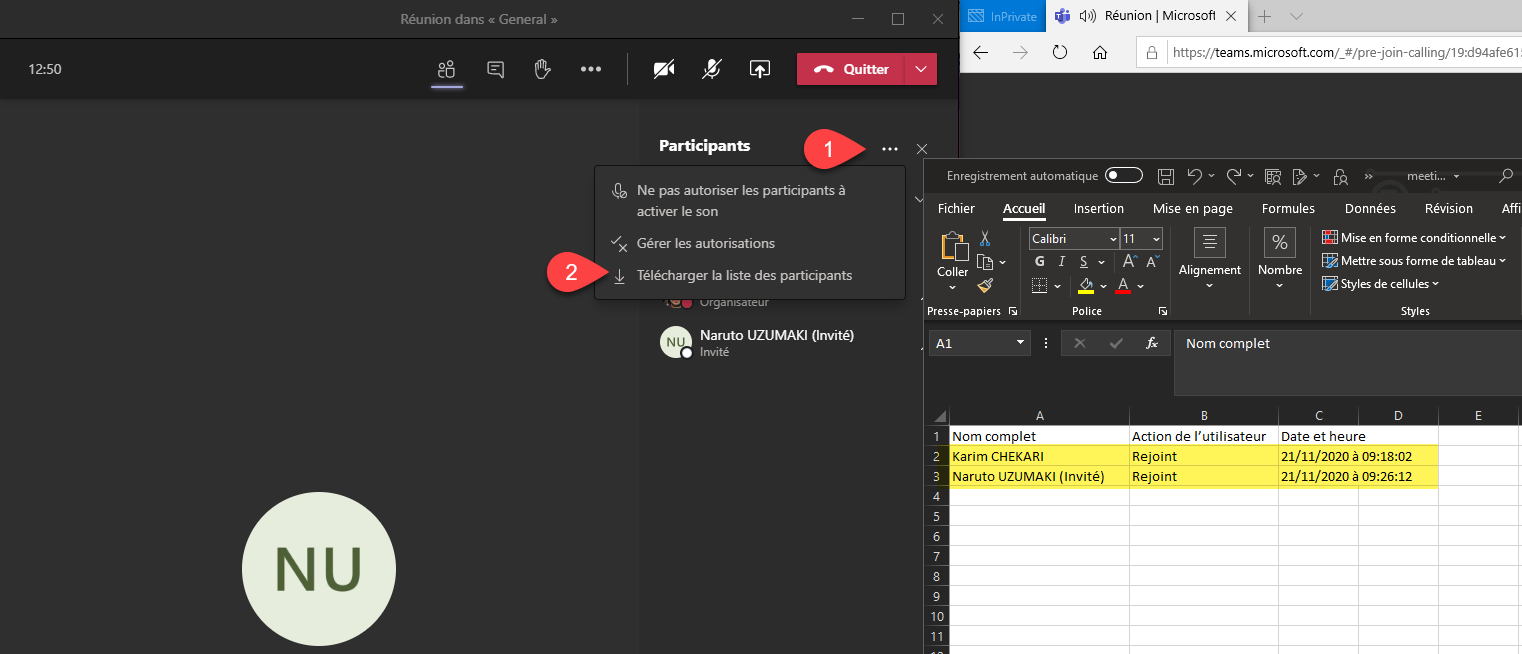Viewport: 1522px width, 654px height.
Task: Open the Presse-papiers dialog launcher
Action: pyautogui.click(x=1013, y=312)
